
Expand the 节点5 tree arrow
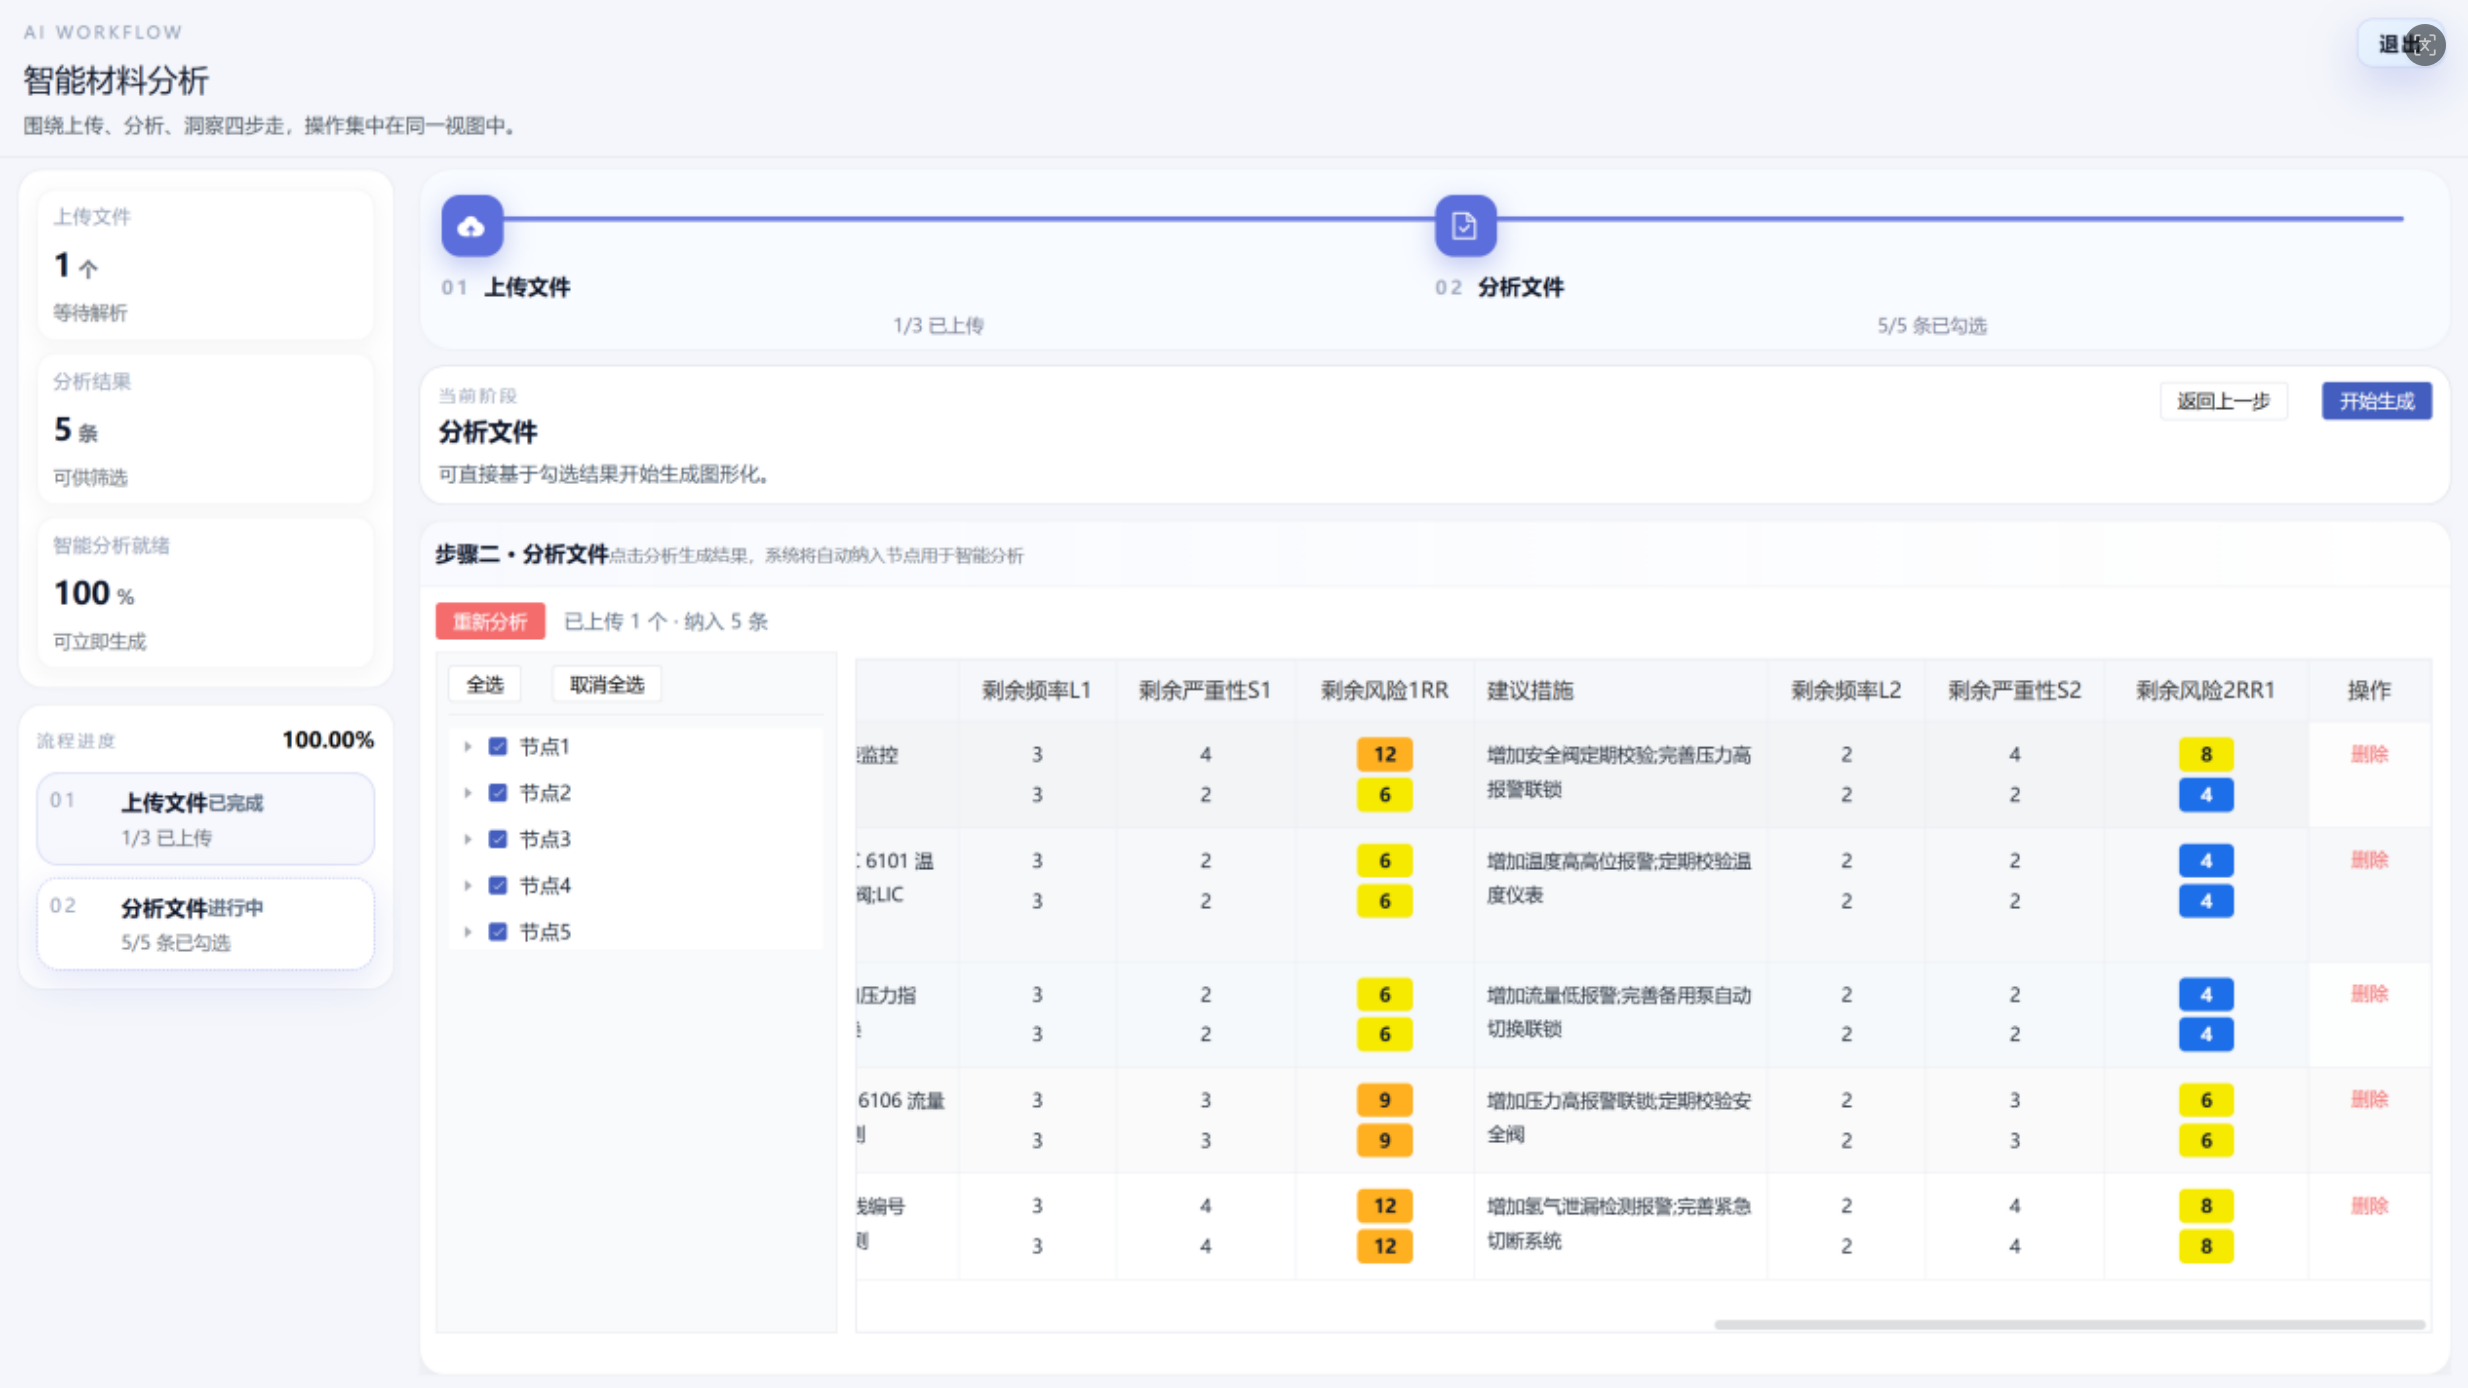467,932
